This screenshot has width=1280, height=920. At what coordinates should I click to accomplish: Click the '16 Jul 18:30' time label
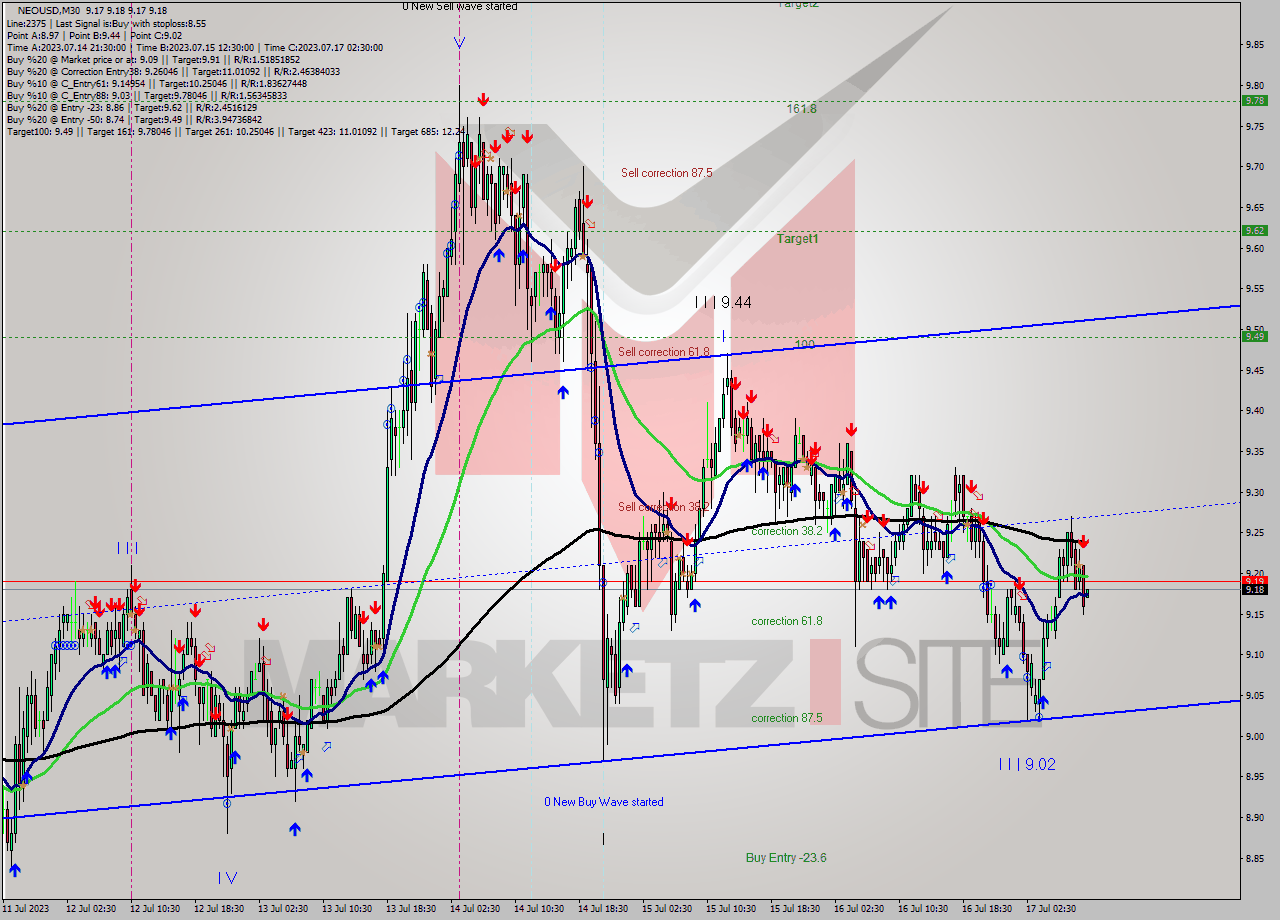(987, 909)
